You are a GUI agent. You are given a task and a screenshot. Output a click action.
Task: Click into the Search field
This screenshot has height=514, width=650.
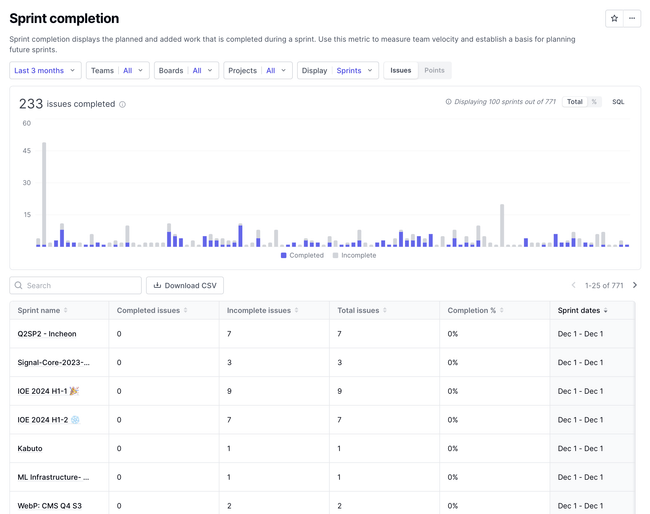point(75,285)
